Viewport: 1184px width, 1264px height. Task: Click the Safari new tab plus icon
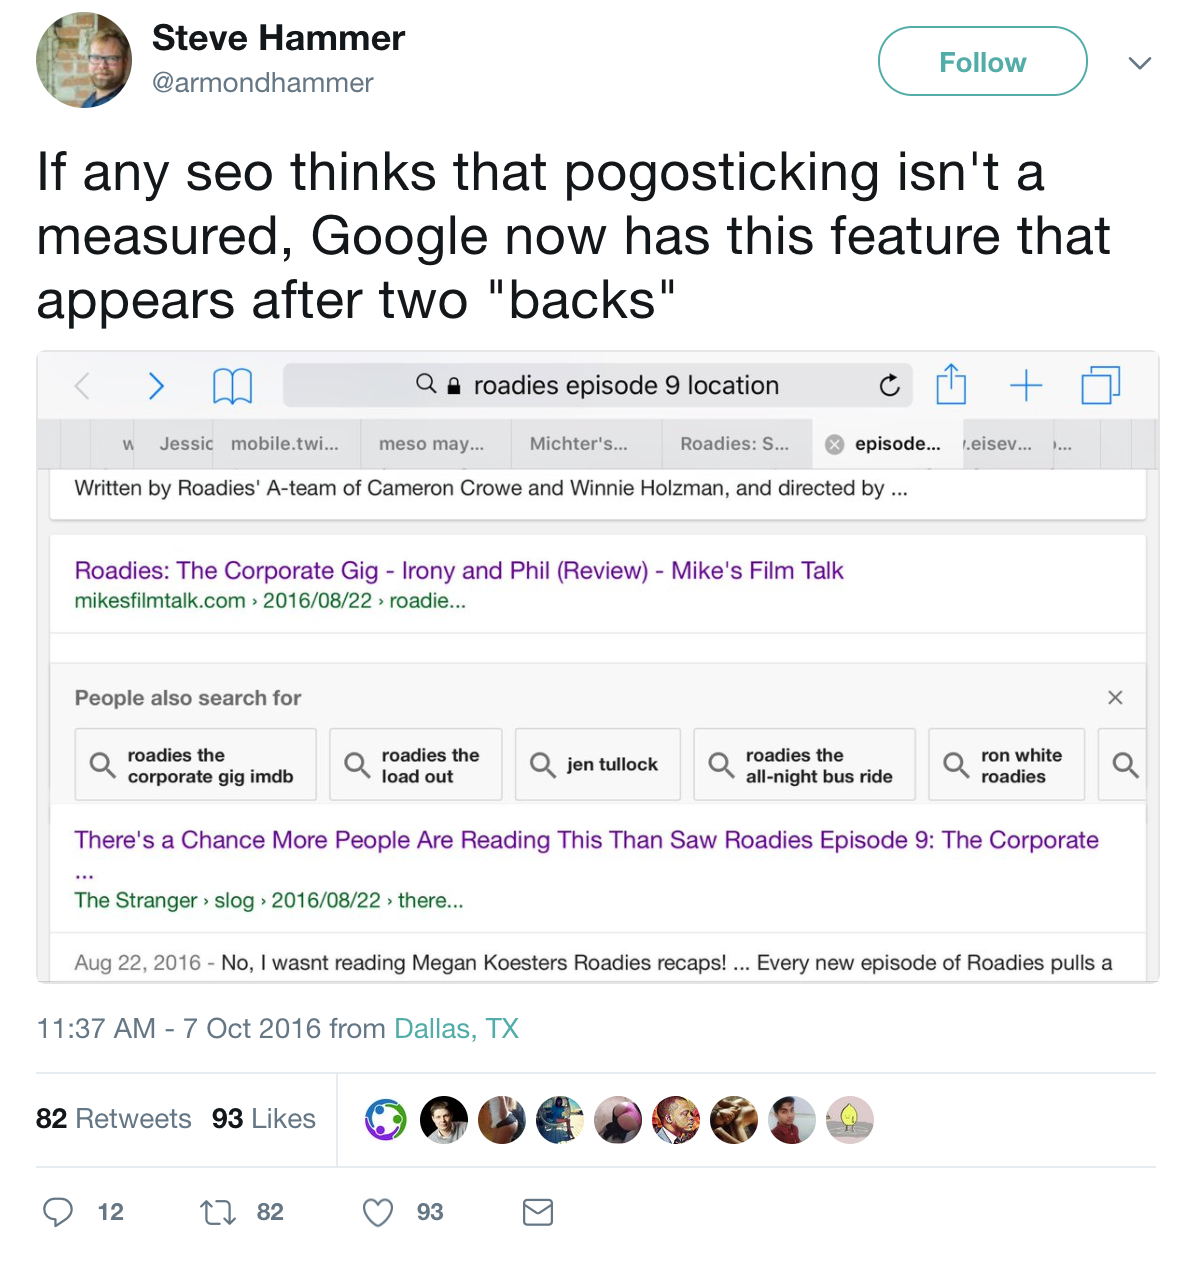point(1026,385)
